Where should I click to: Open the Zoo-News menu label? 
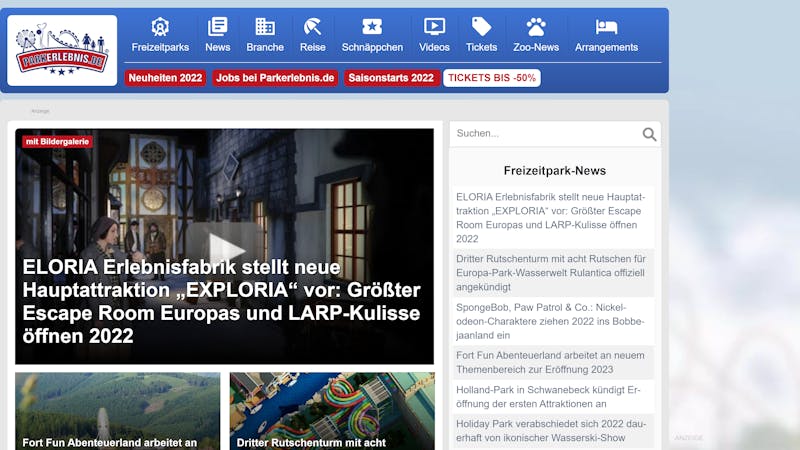tap(536, 47)
